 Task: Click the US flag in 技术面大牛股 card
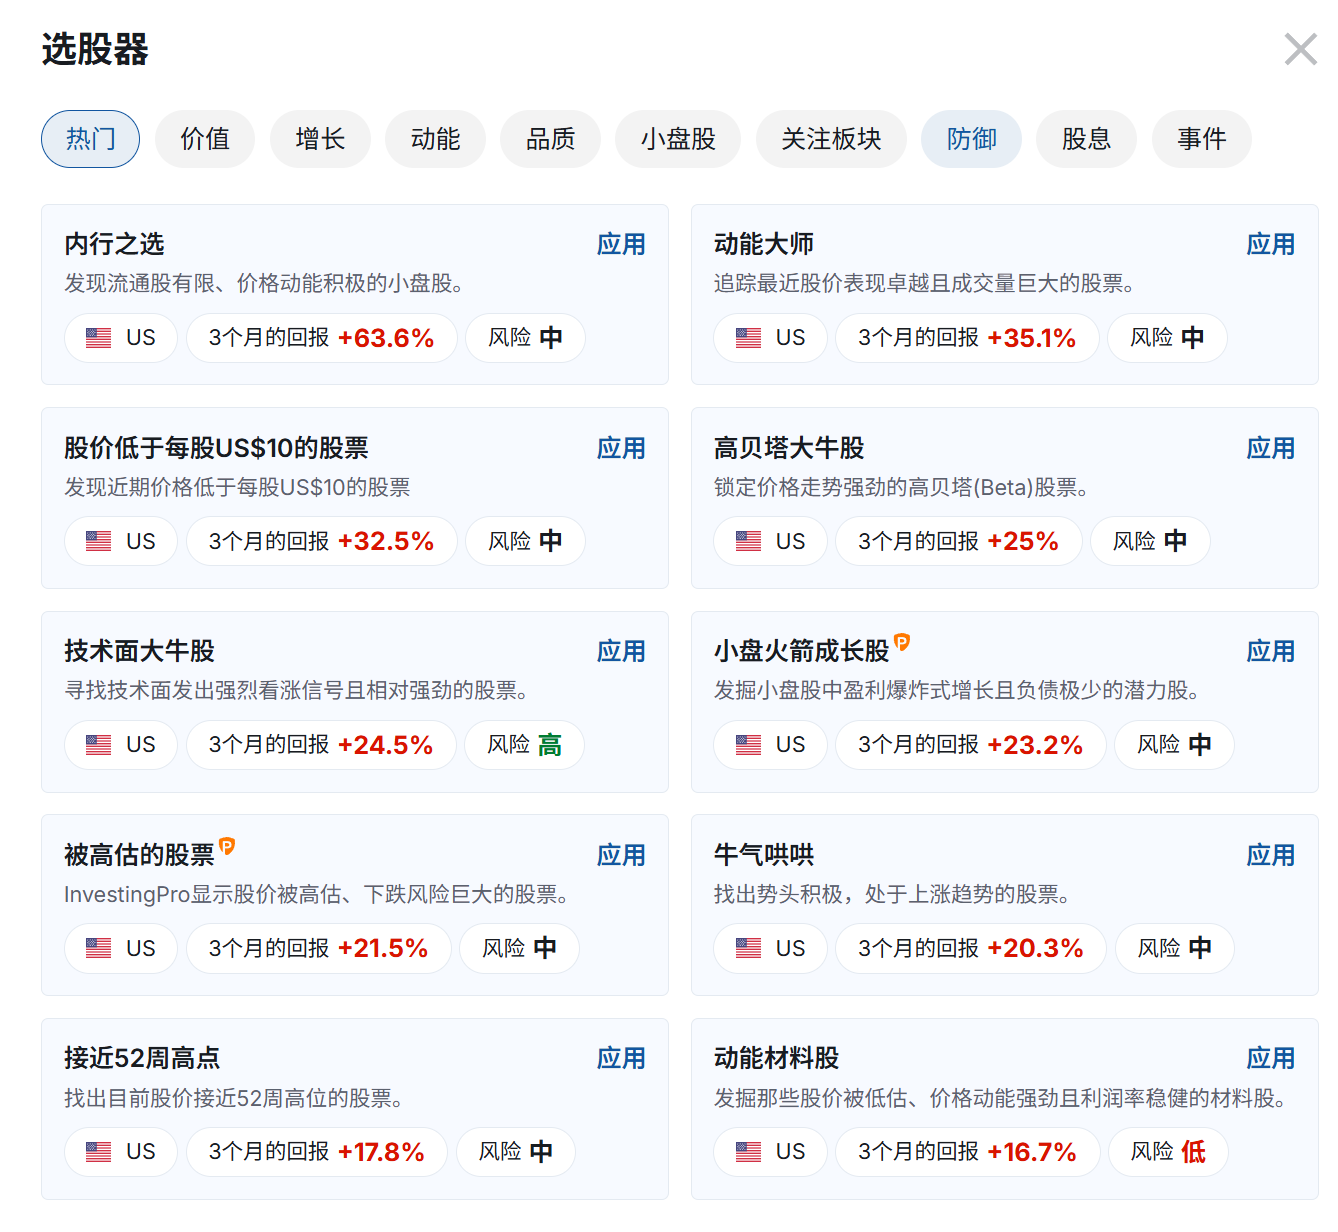(x=99, y=745)
